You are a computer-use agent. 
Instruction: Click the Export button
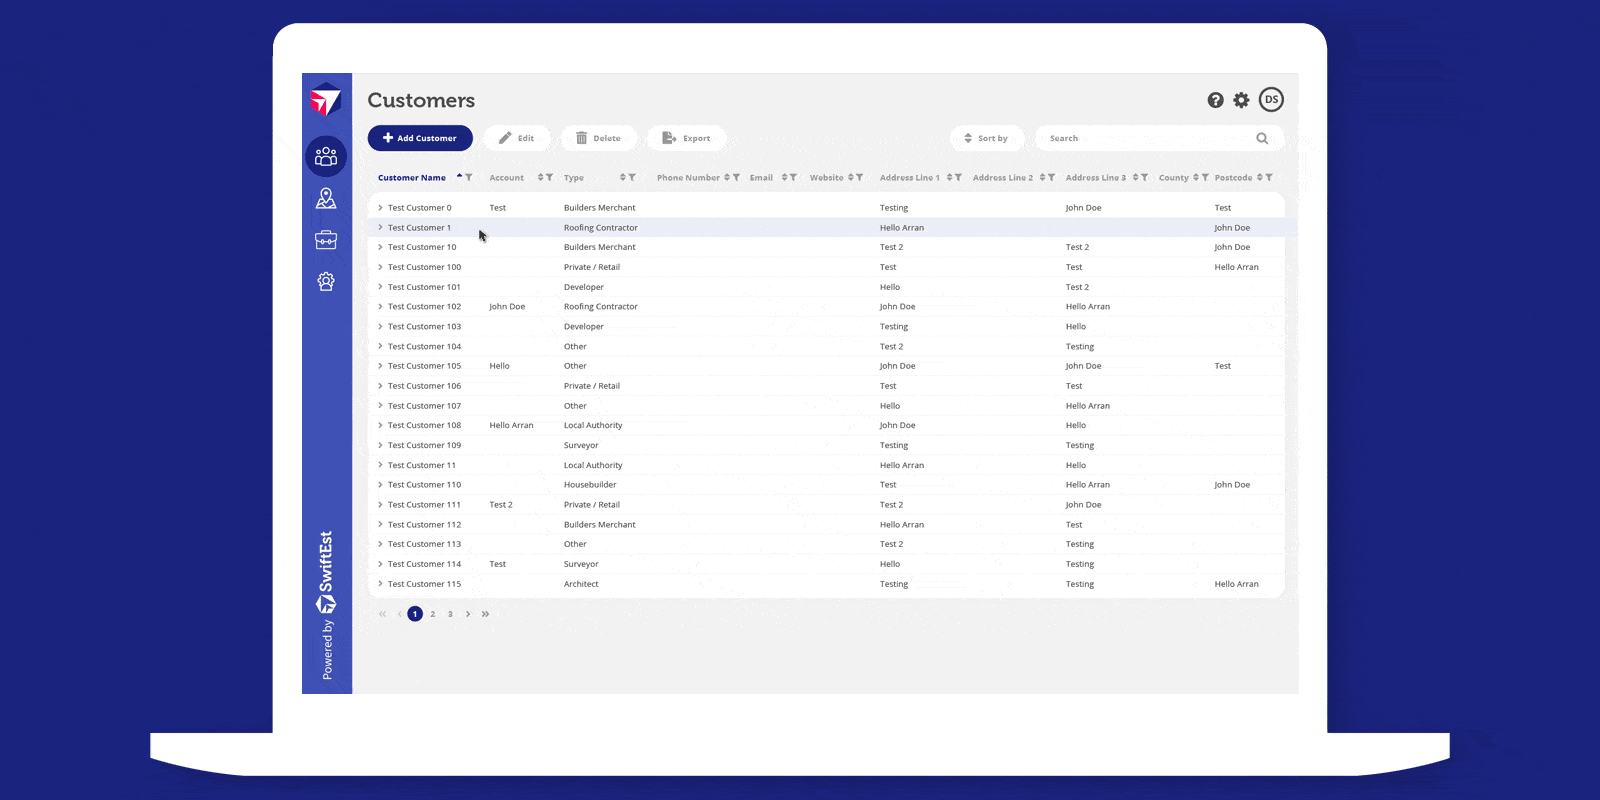pyautogui.click(x=686, y=138)
